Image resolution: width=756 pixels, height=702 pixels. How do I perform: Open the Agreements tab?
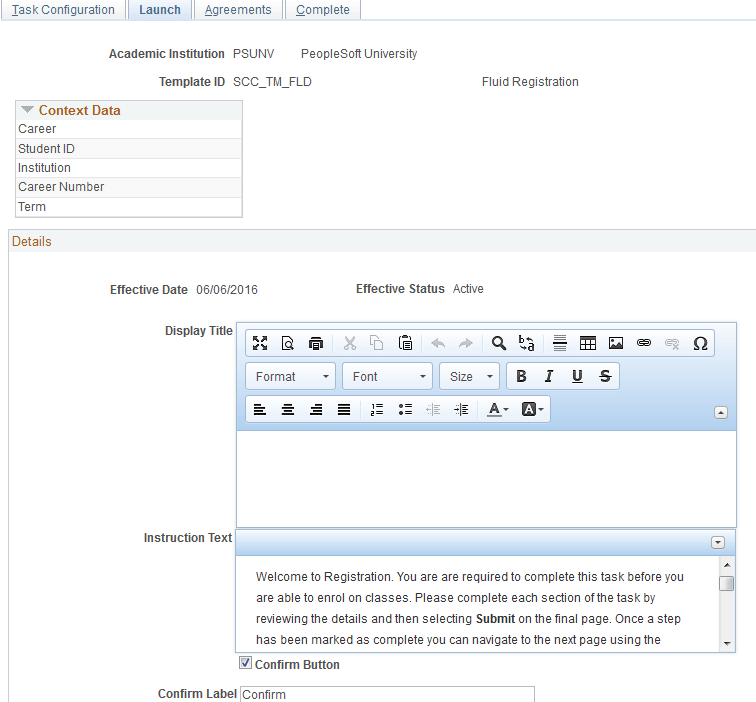(x=238, y=10)
